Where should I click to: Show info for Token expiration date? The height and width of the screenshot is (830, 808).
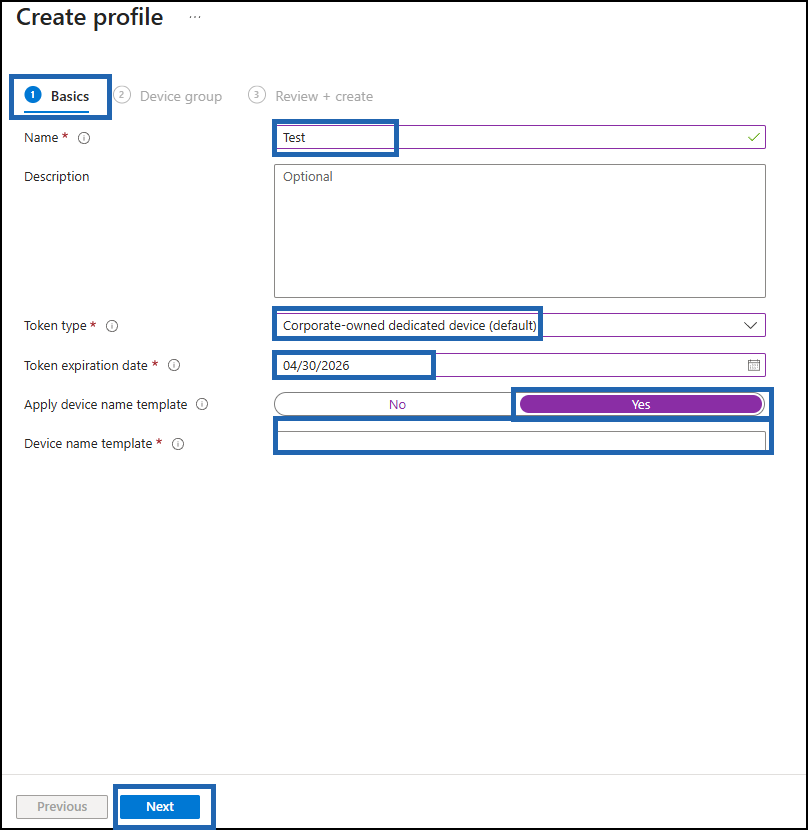174,365
